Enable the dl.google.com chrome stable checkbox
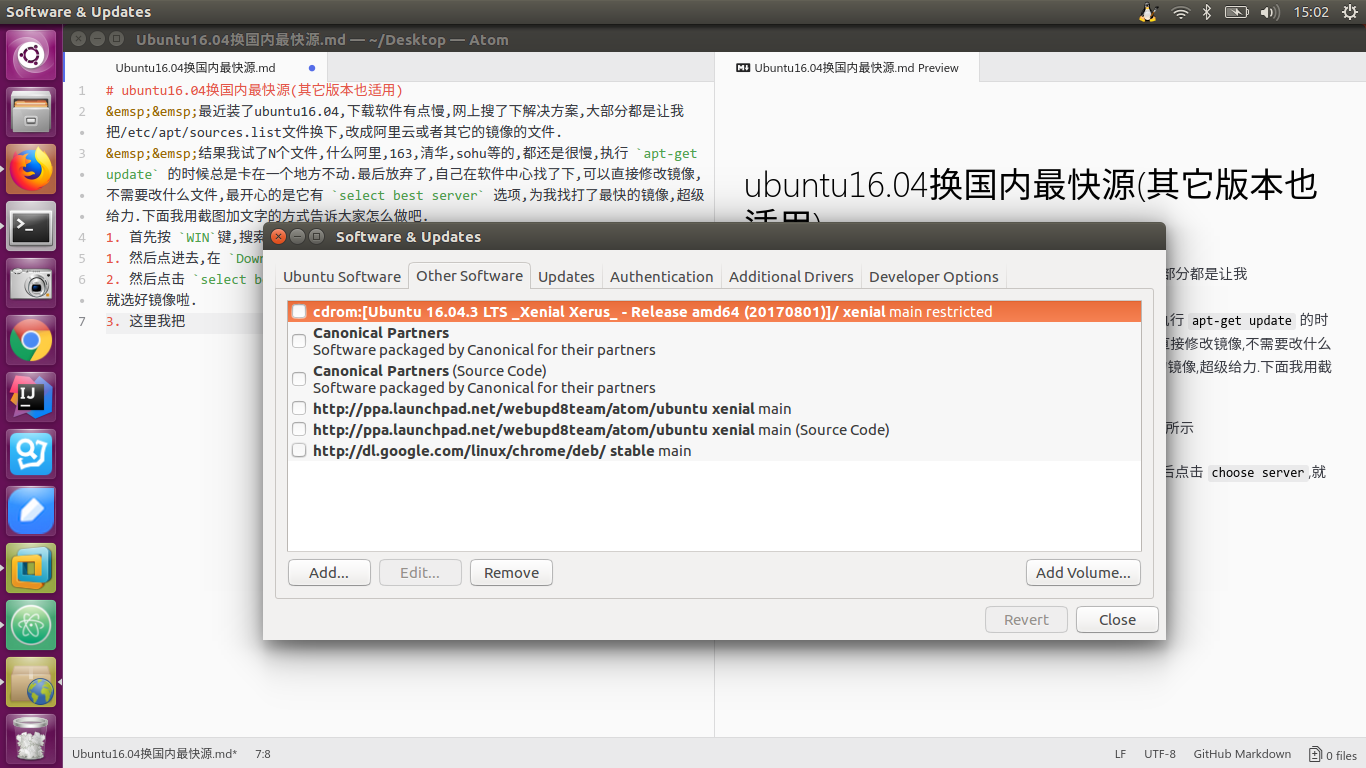Image resolution: width=1366 pixels, height=768 pixels. click(x=299, y=450)
